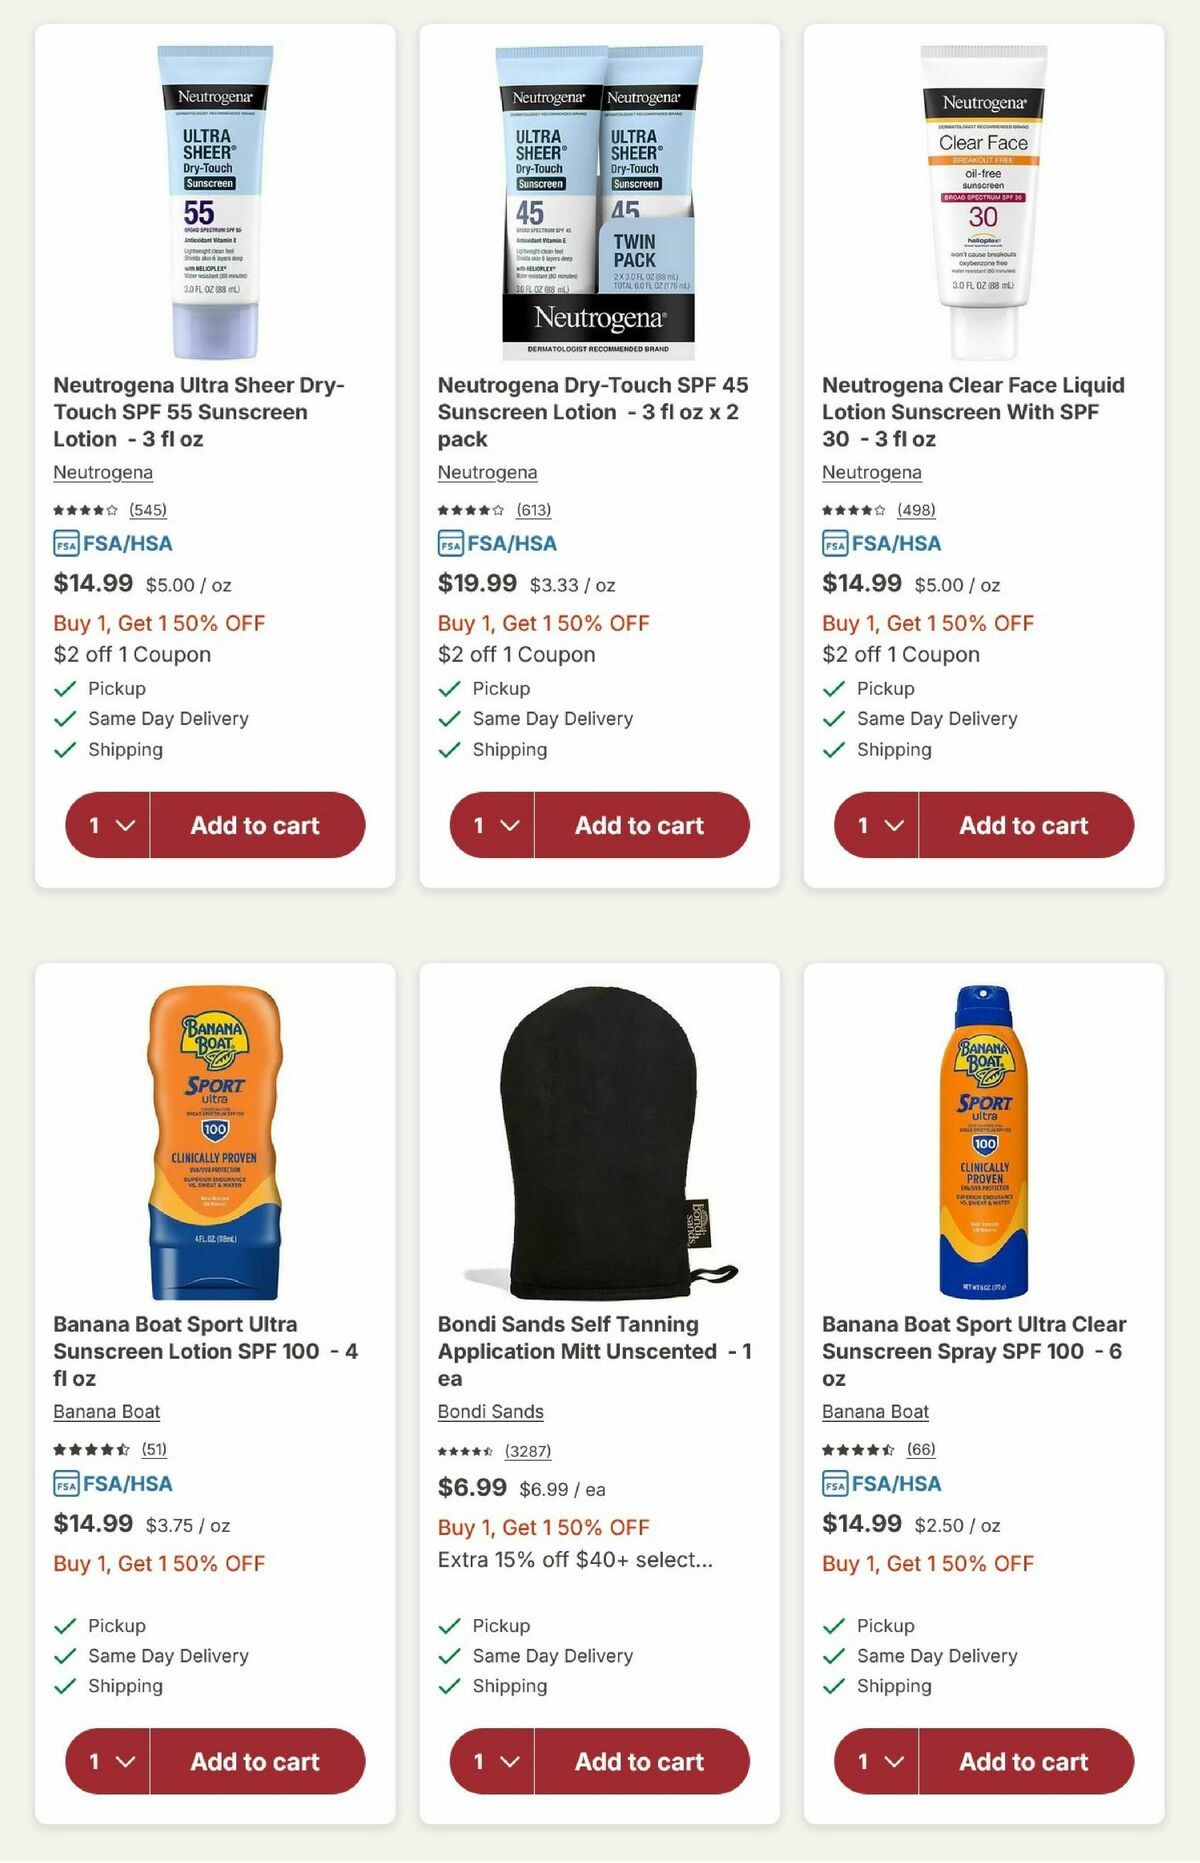Click the star rating for the Clear Face SPF 30 sunscreen
This screenshot has height=1863, width=1200.
(855, 510)
